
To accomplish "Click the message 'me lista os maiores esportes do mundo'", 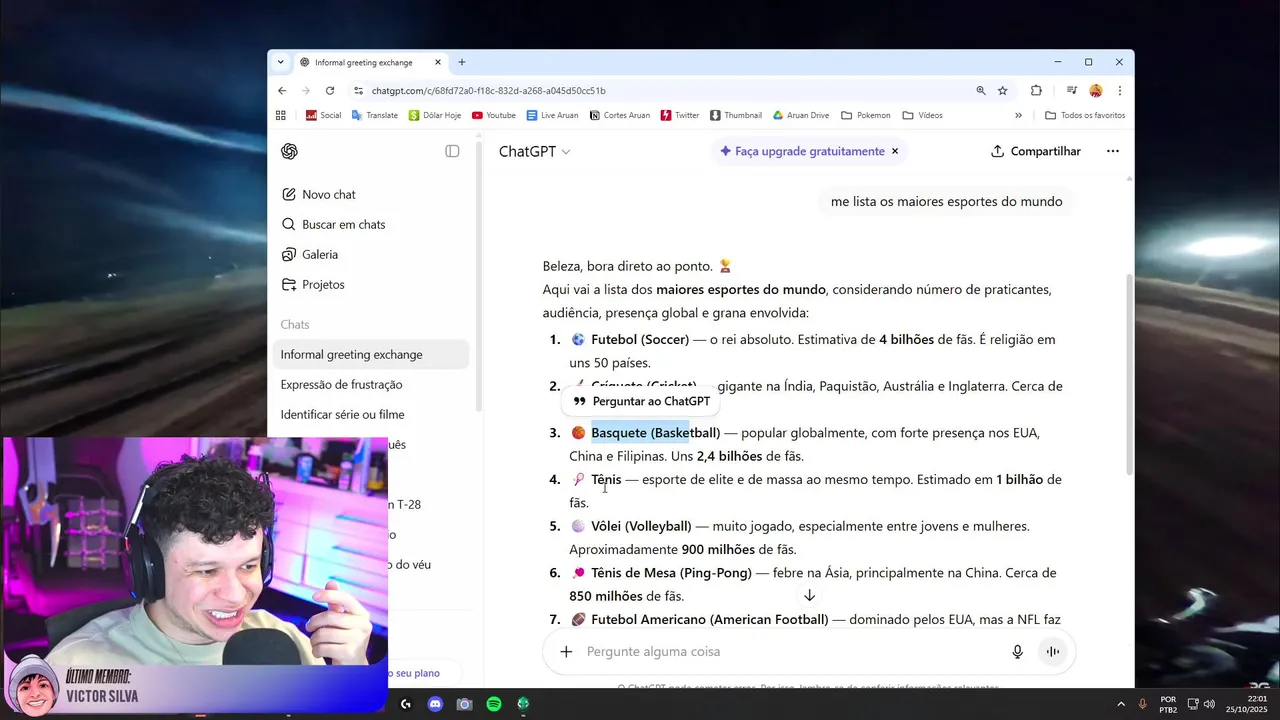I will tap(946, 201).
